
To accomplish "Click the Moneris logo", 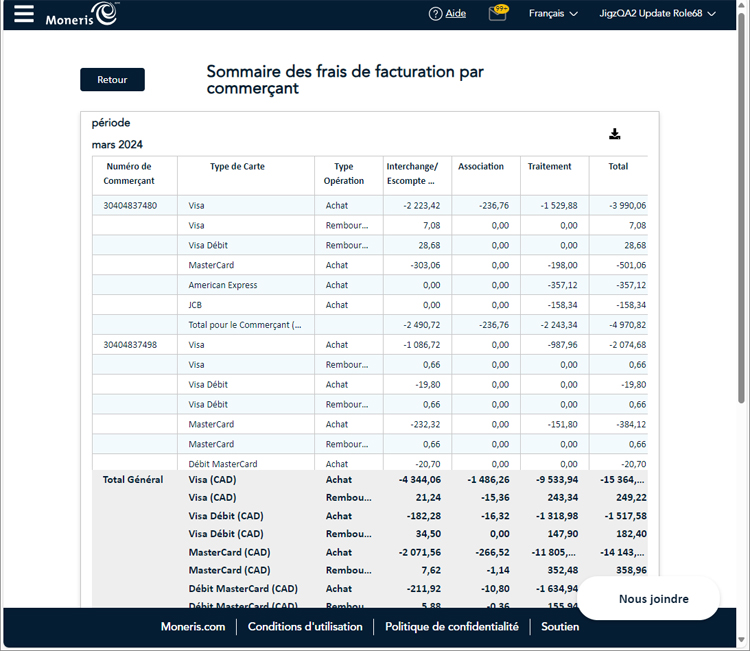I will pyautogui.click(x=82, y=15).
